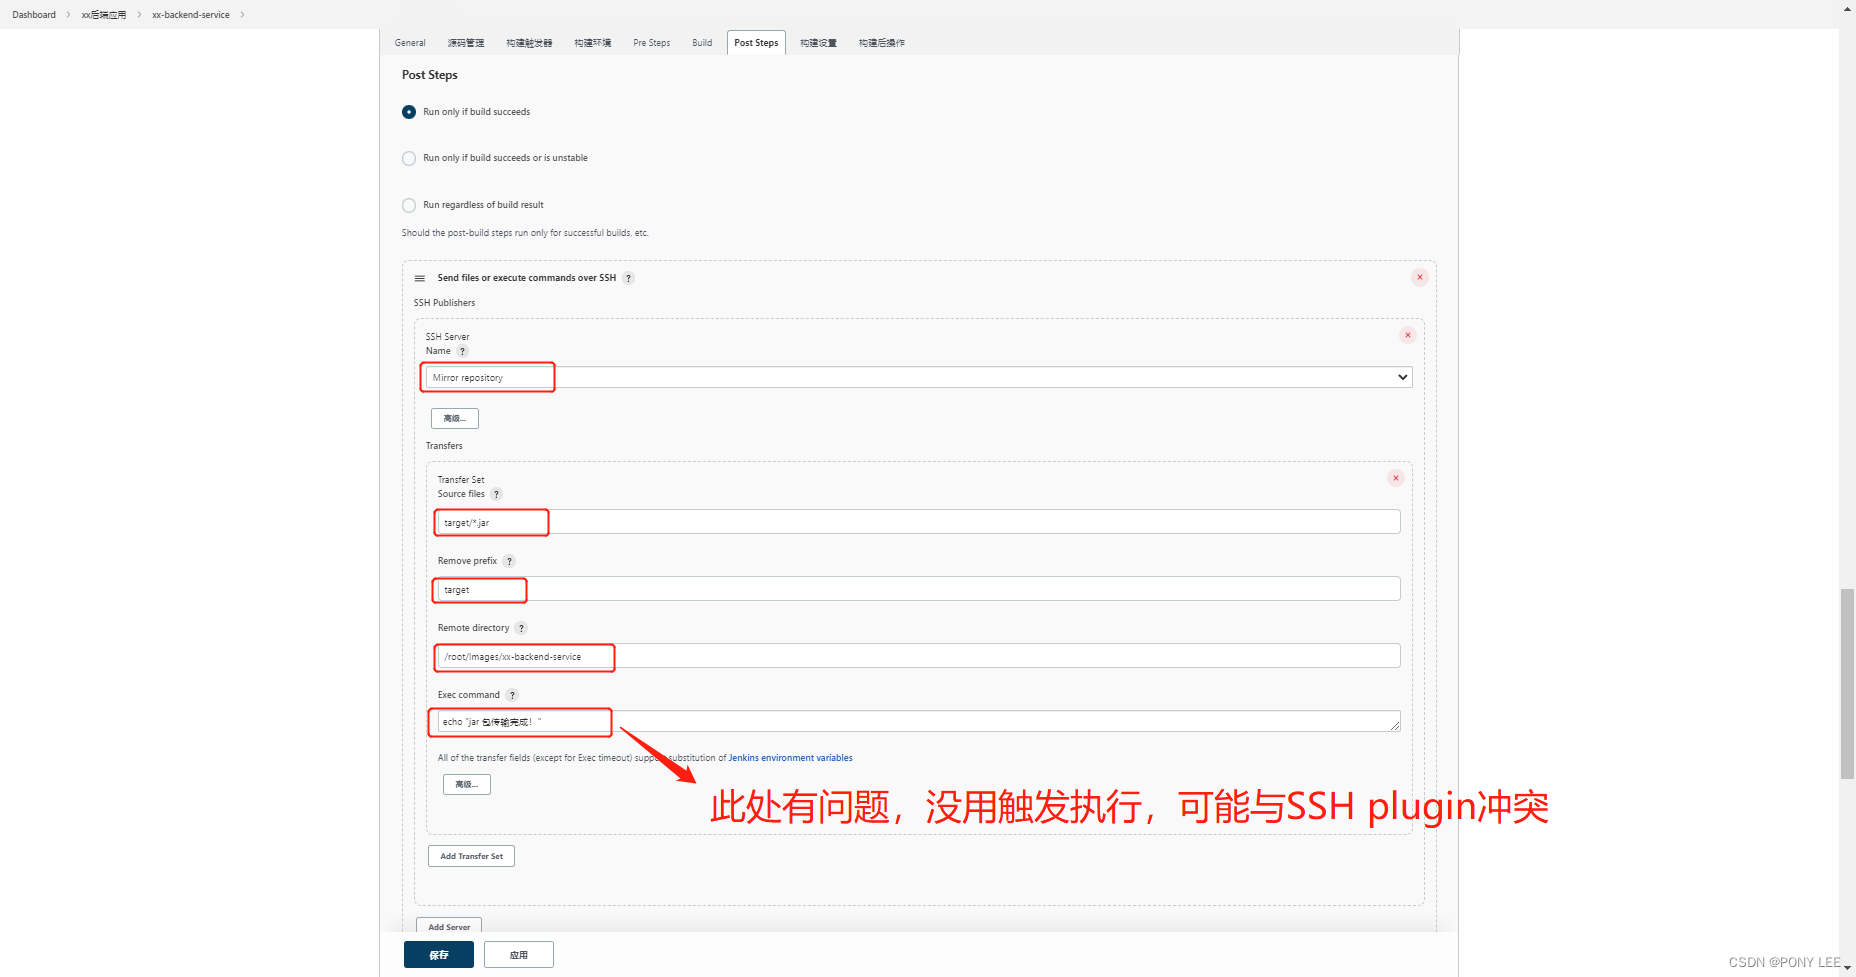Click Add Transfer Set button
The height and width of the screenshot is (977, 1856).
pos(472,856)
